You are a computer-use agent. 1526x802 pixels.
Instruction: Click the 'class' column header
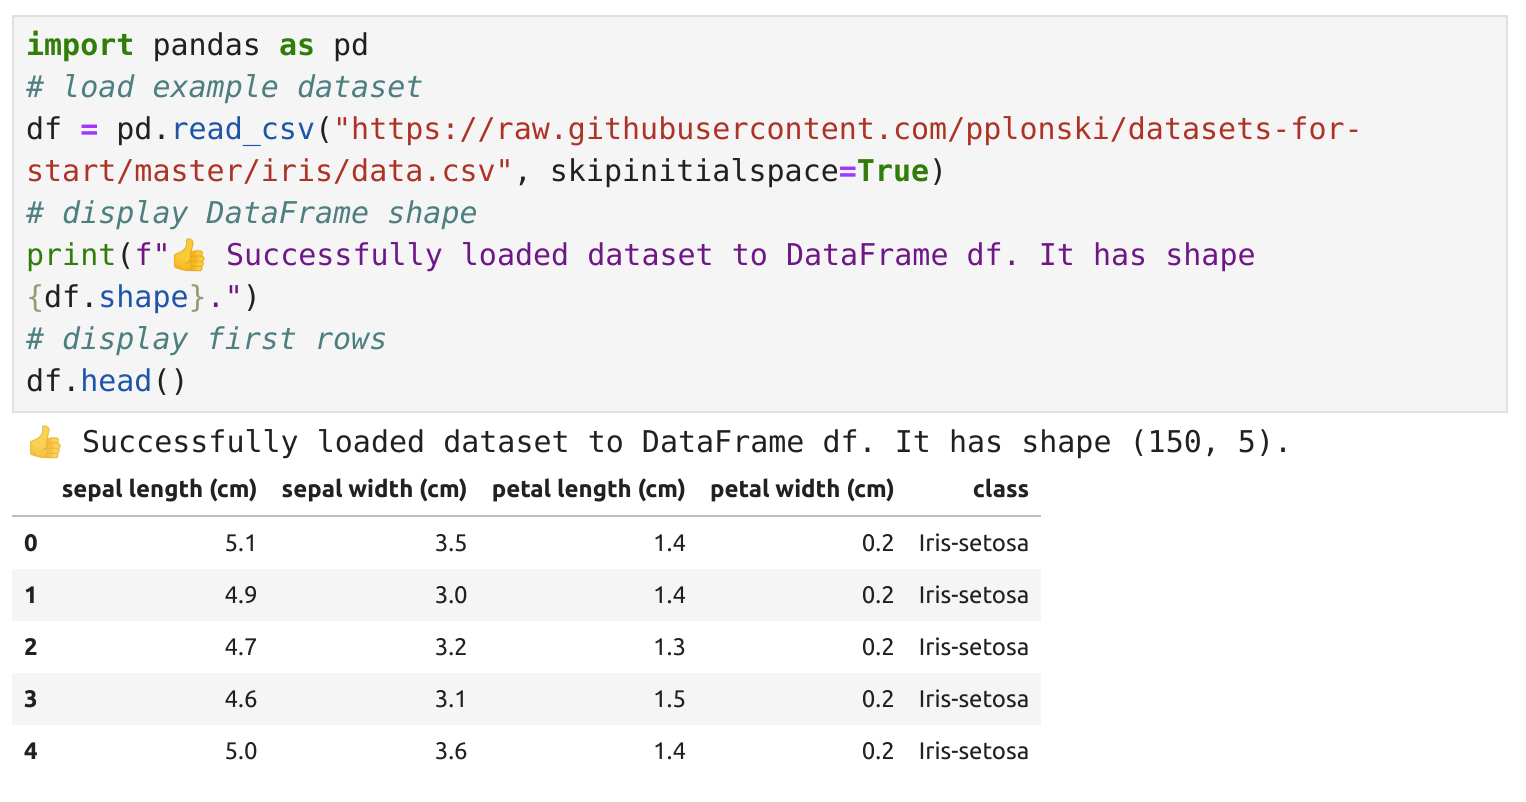click(x=1000, y=489)
